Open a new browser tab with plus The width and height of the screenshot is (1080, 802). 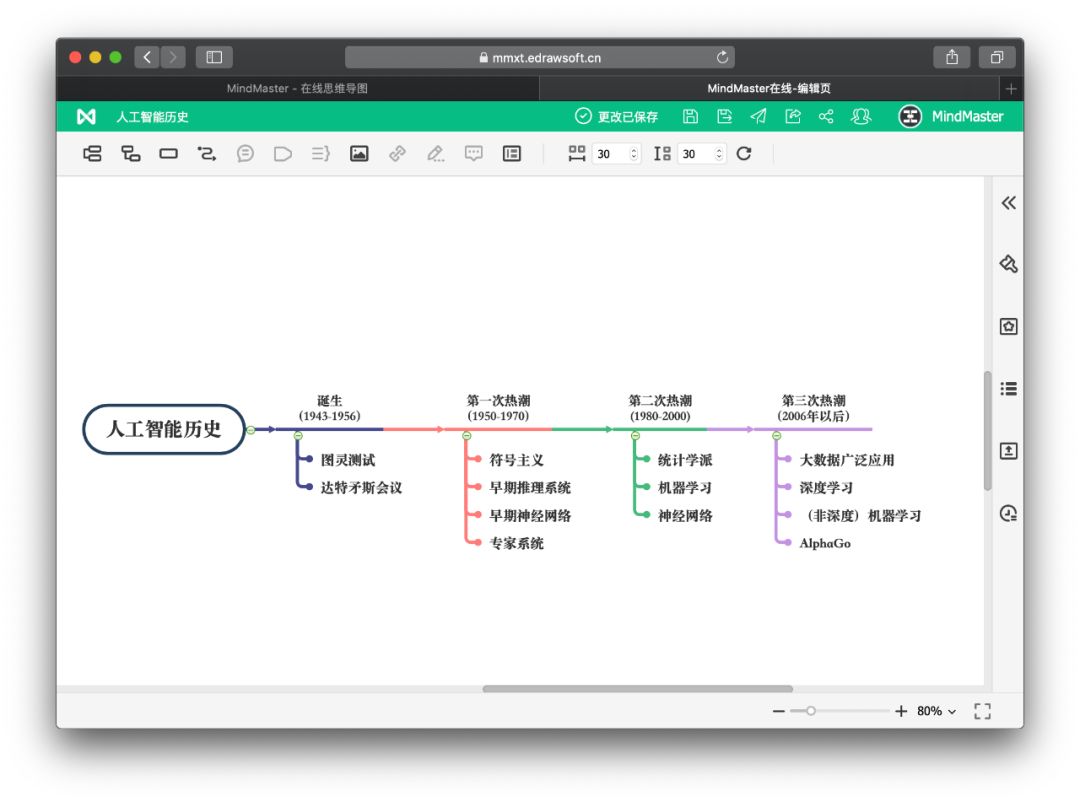pyautogui.click(x=1011, y=88)
